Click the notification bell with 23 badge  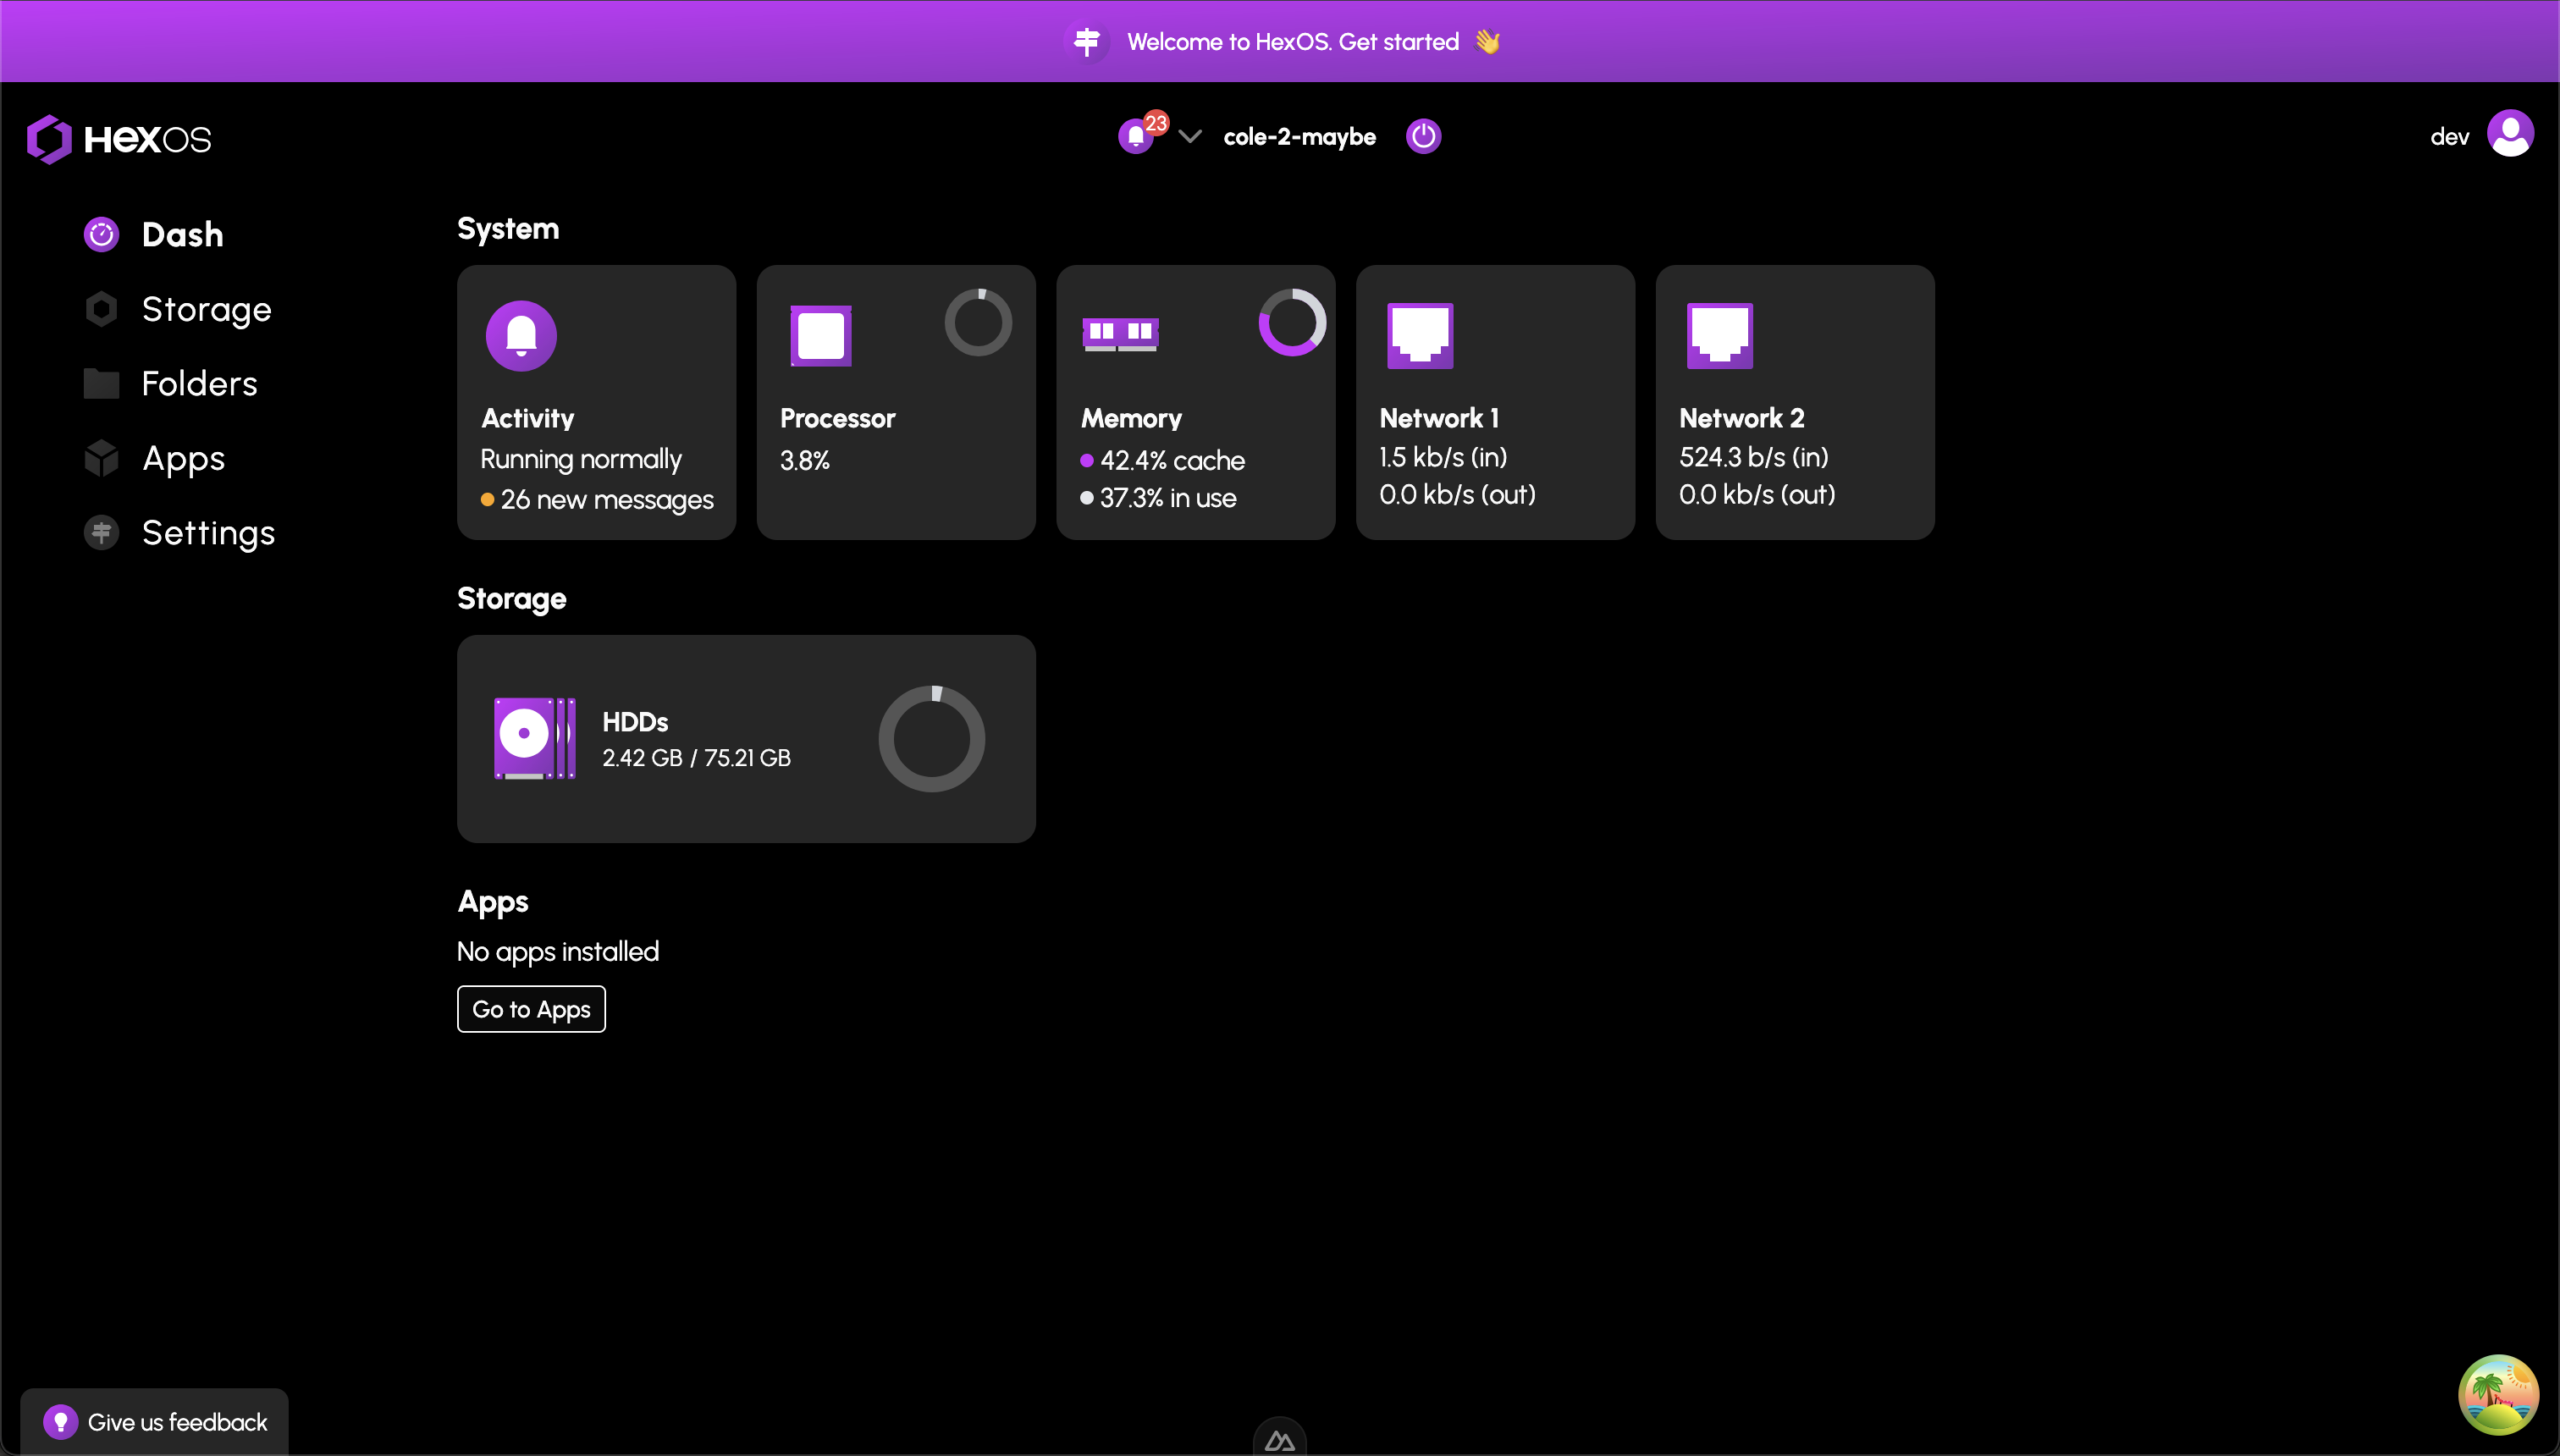(1138, 136)
